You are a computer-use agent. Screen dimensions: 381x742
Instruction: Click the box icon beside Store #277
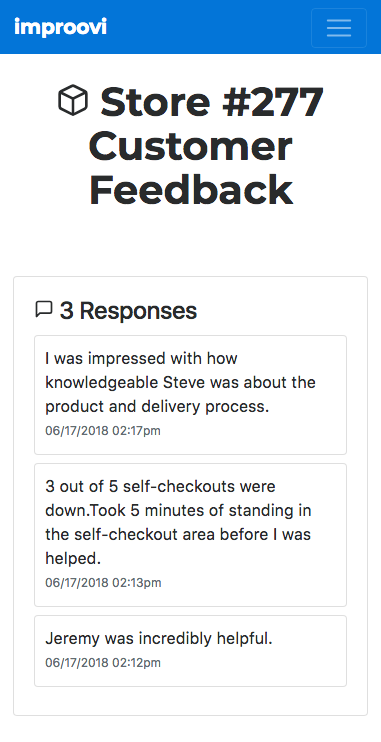[73, 100]
